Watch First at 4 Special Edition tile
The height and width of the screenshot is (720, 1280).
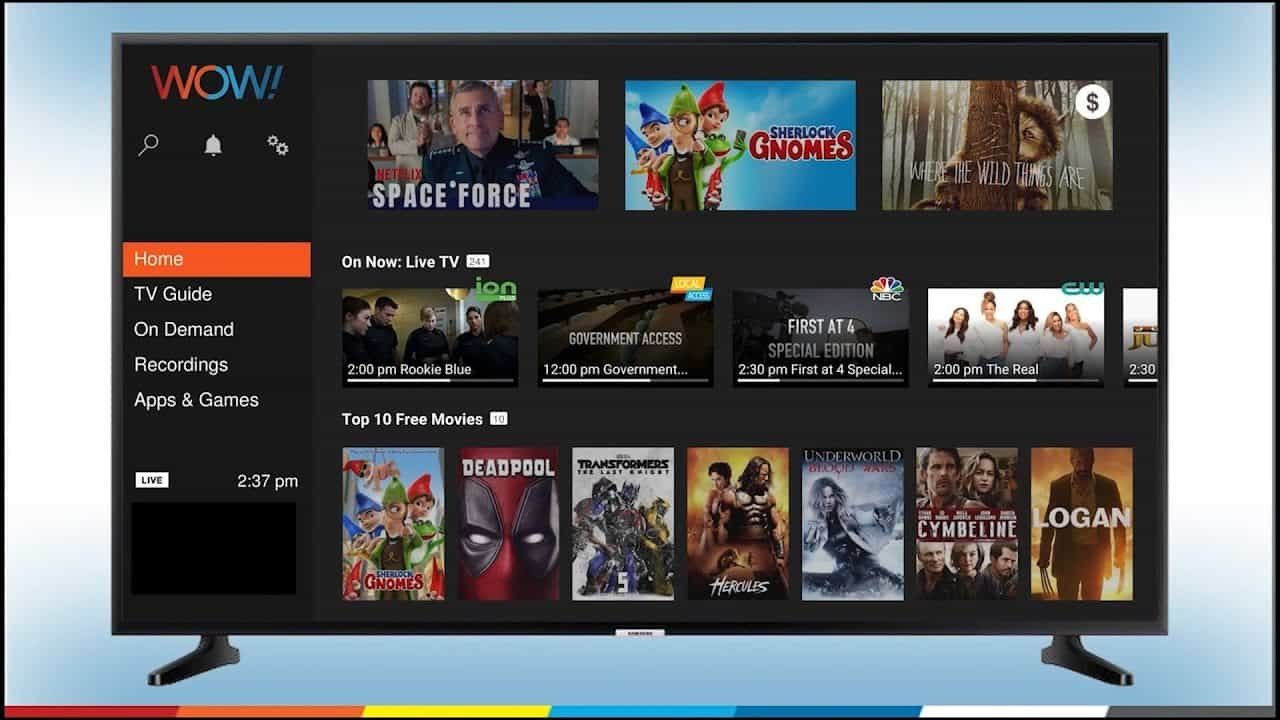pyautogui.click(x=821, y=337)
